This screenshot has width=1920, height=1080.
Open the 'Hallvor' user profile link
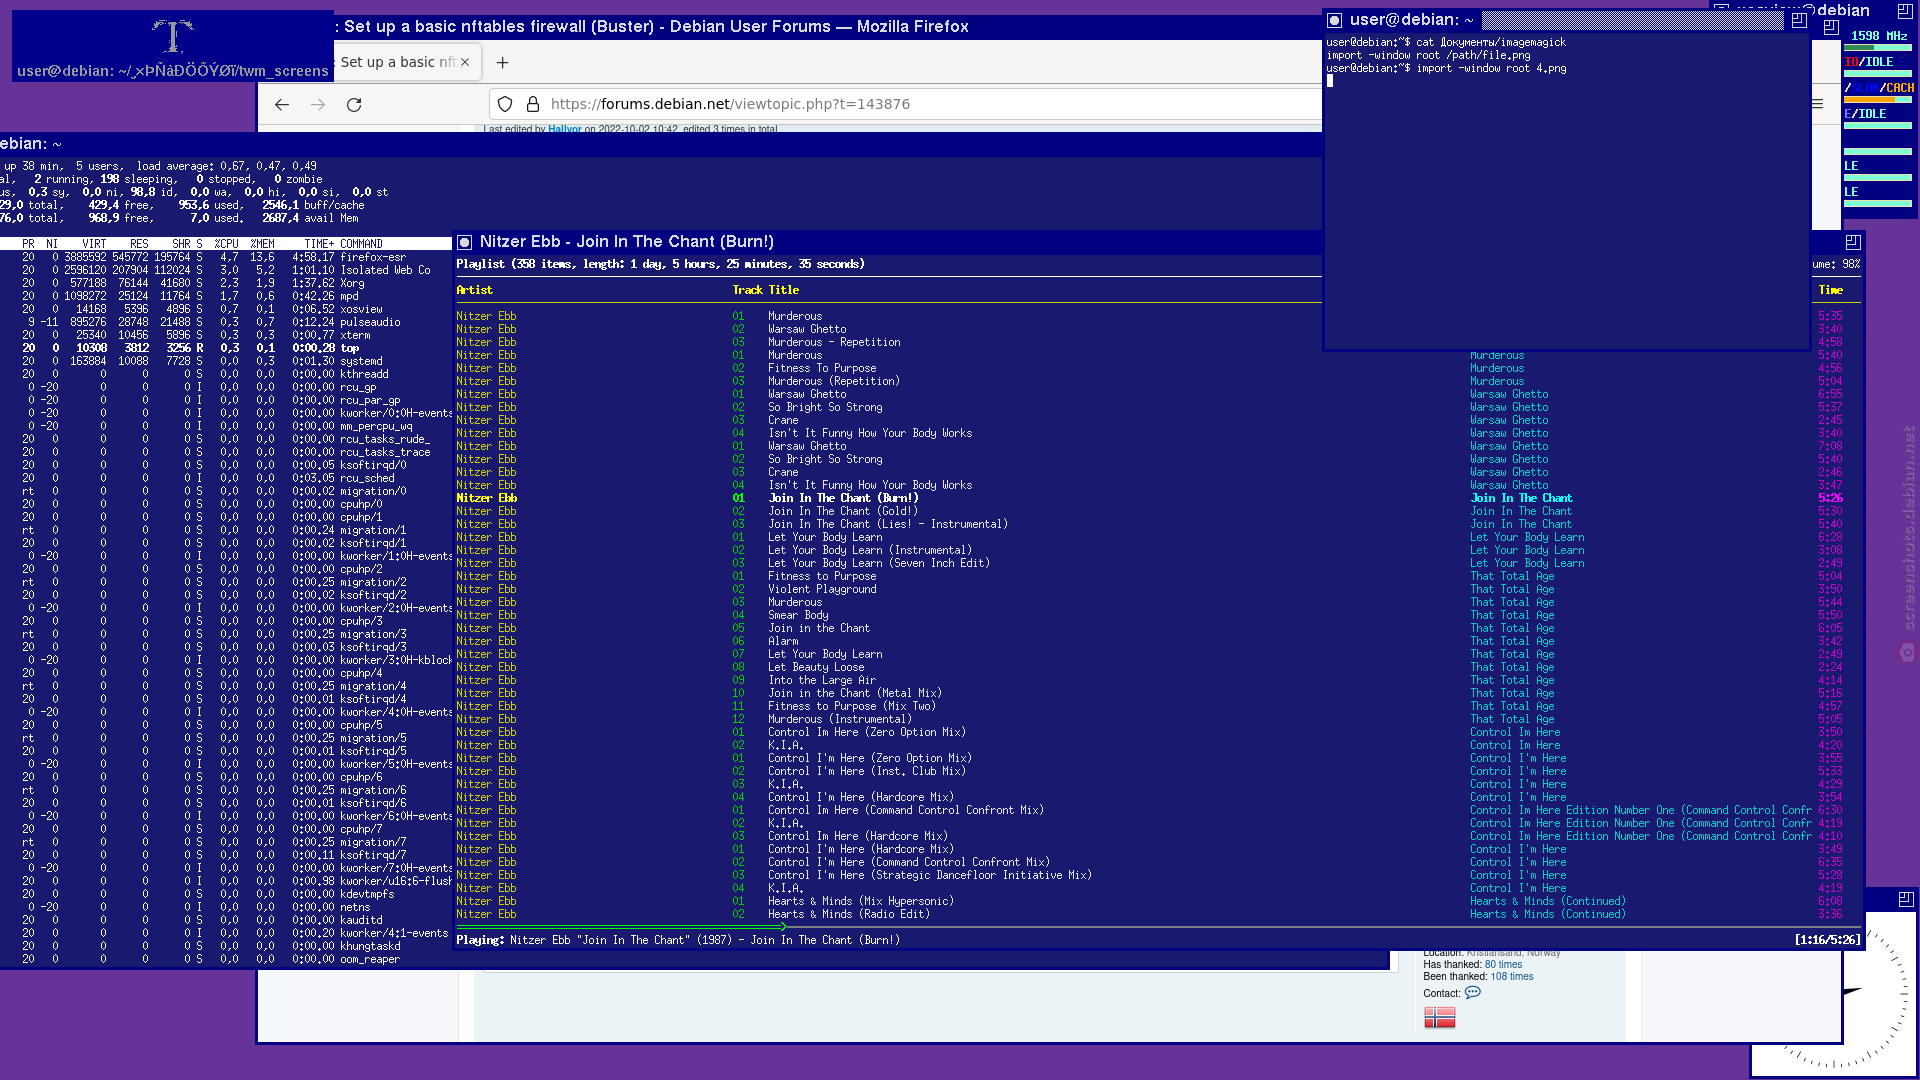pyautogui.click(x=564, y=129)
